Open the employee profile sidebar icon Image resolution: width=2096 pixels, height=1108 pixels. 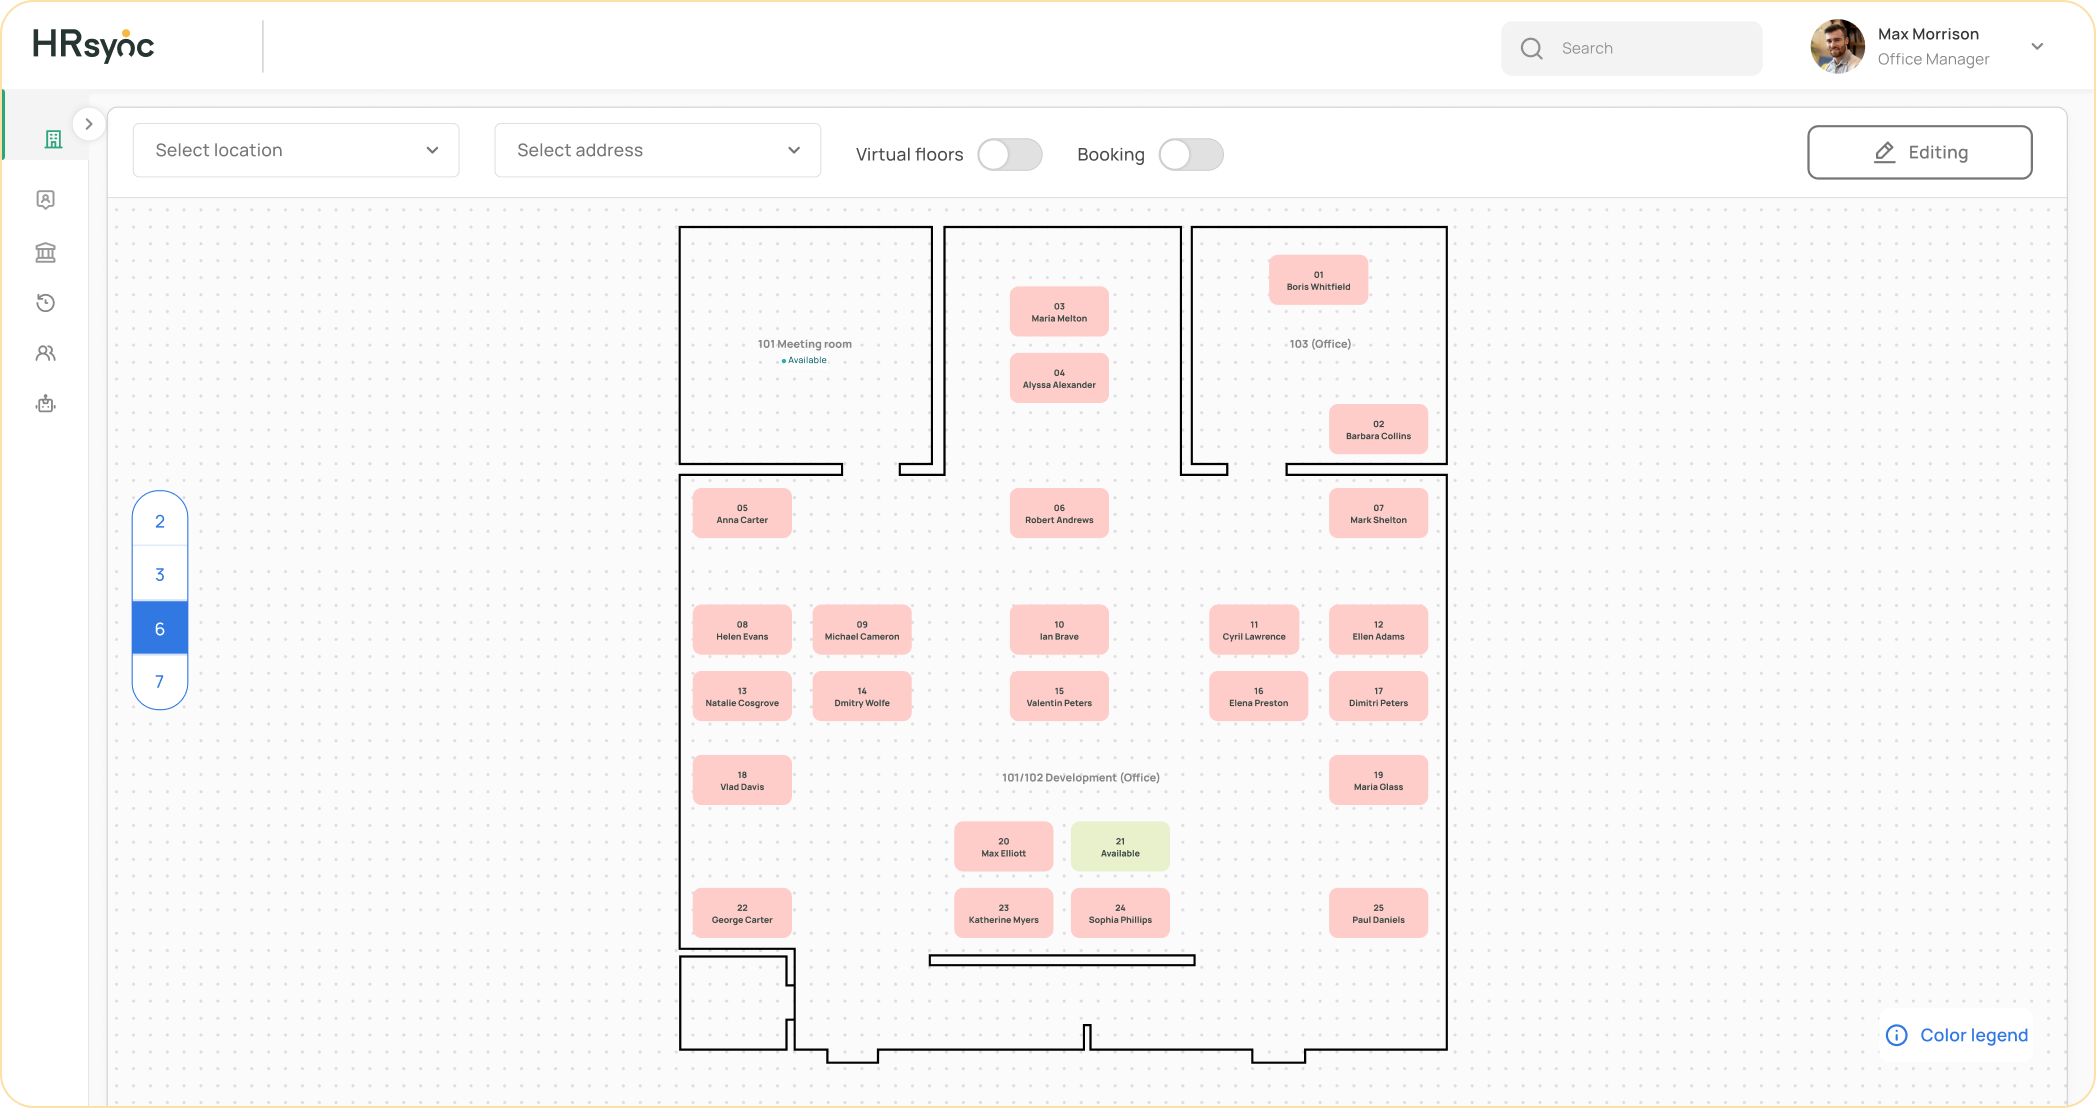tap(46, 200)
